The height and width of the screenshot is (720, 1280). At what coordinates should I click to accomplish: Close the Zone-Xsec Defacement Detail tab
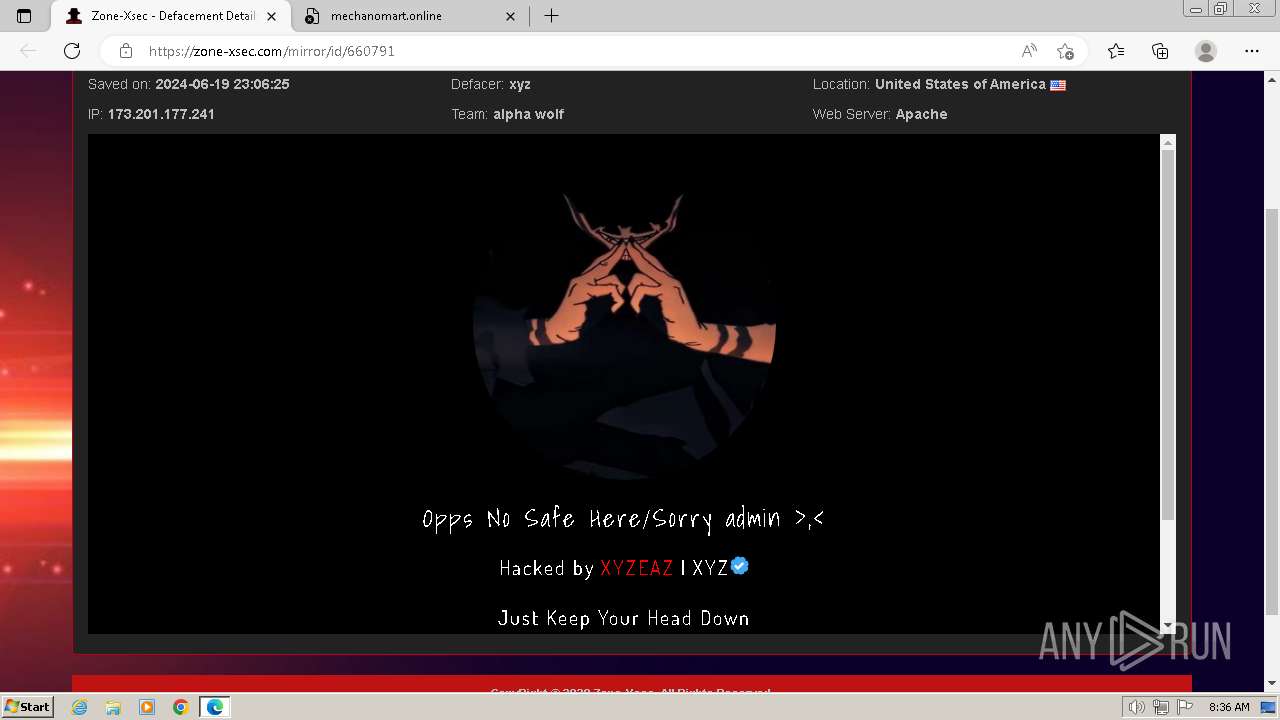pos(271,16)
